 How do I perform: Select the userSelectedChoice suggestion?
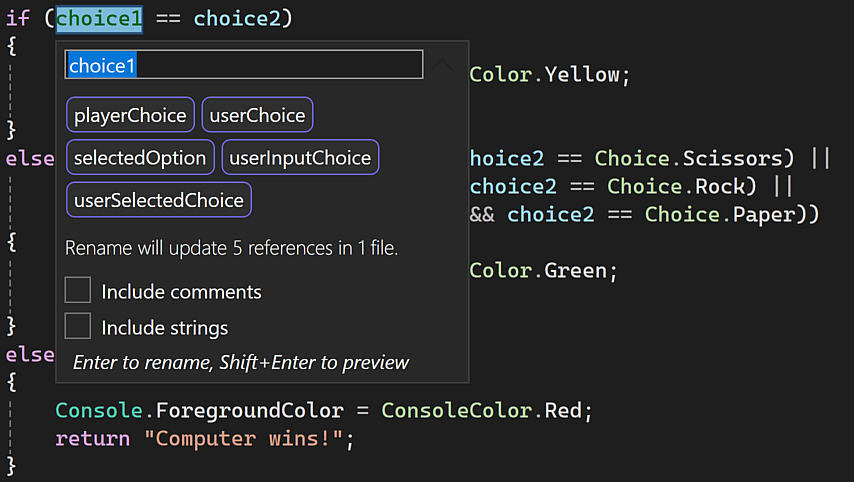tap(159, 200)
